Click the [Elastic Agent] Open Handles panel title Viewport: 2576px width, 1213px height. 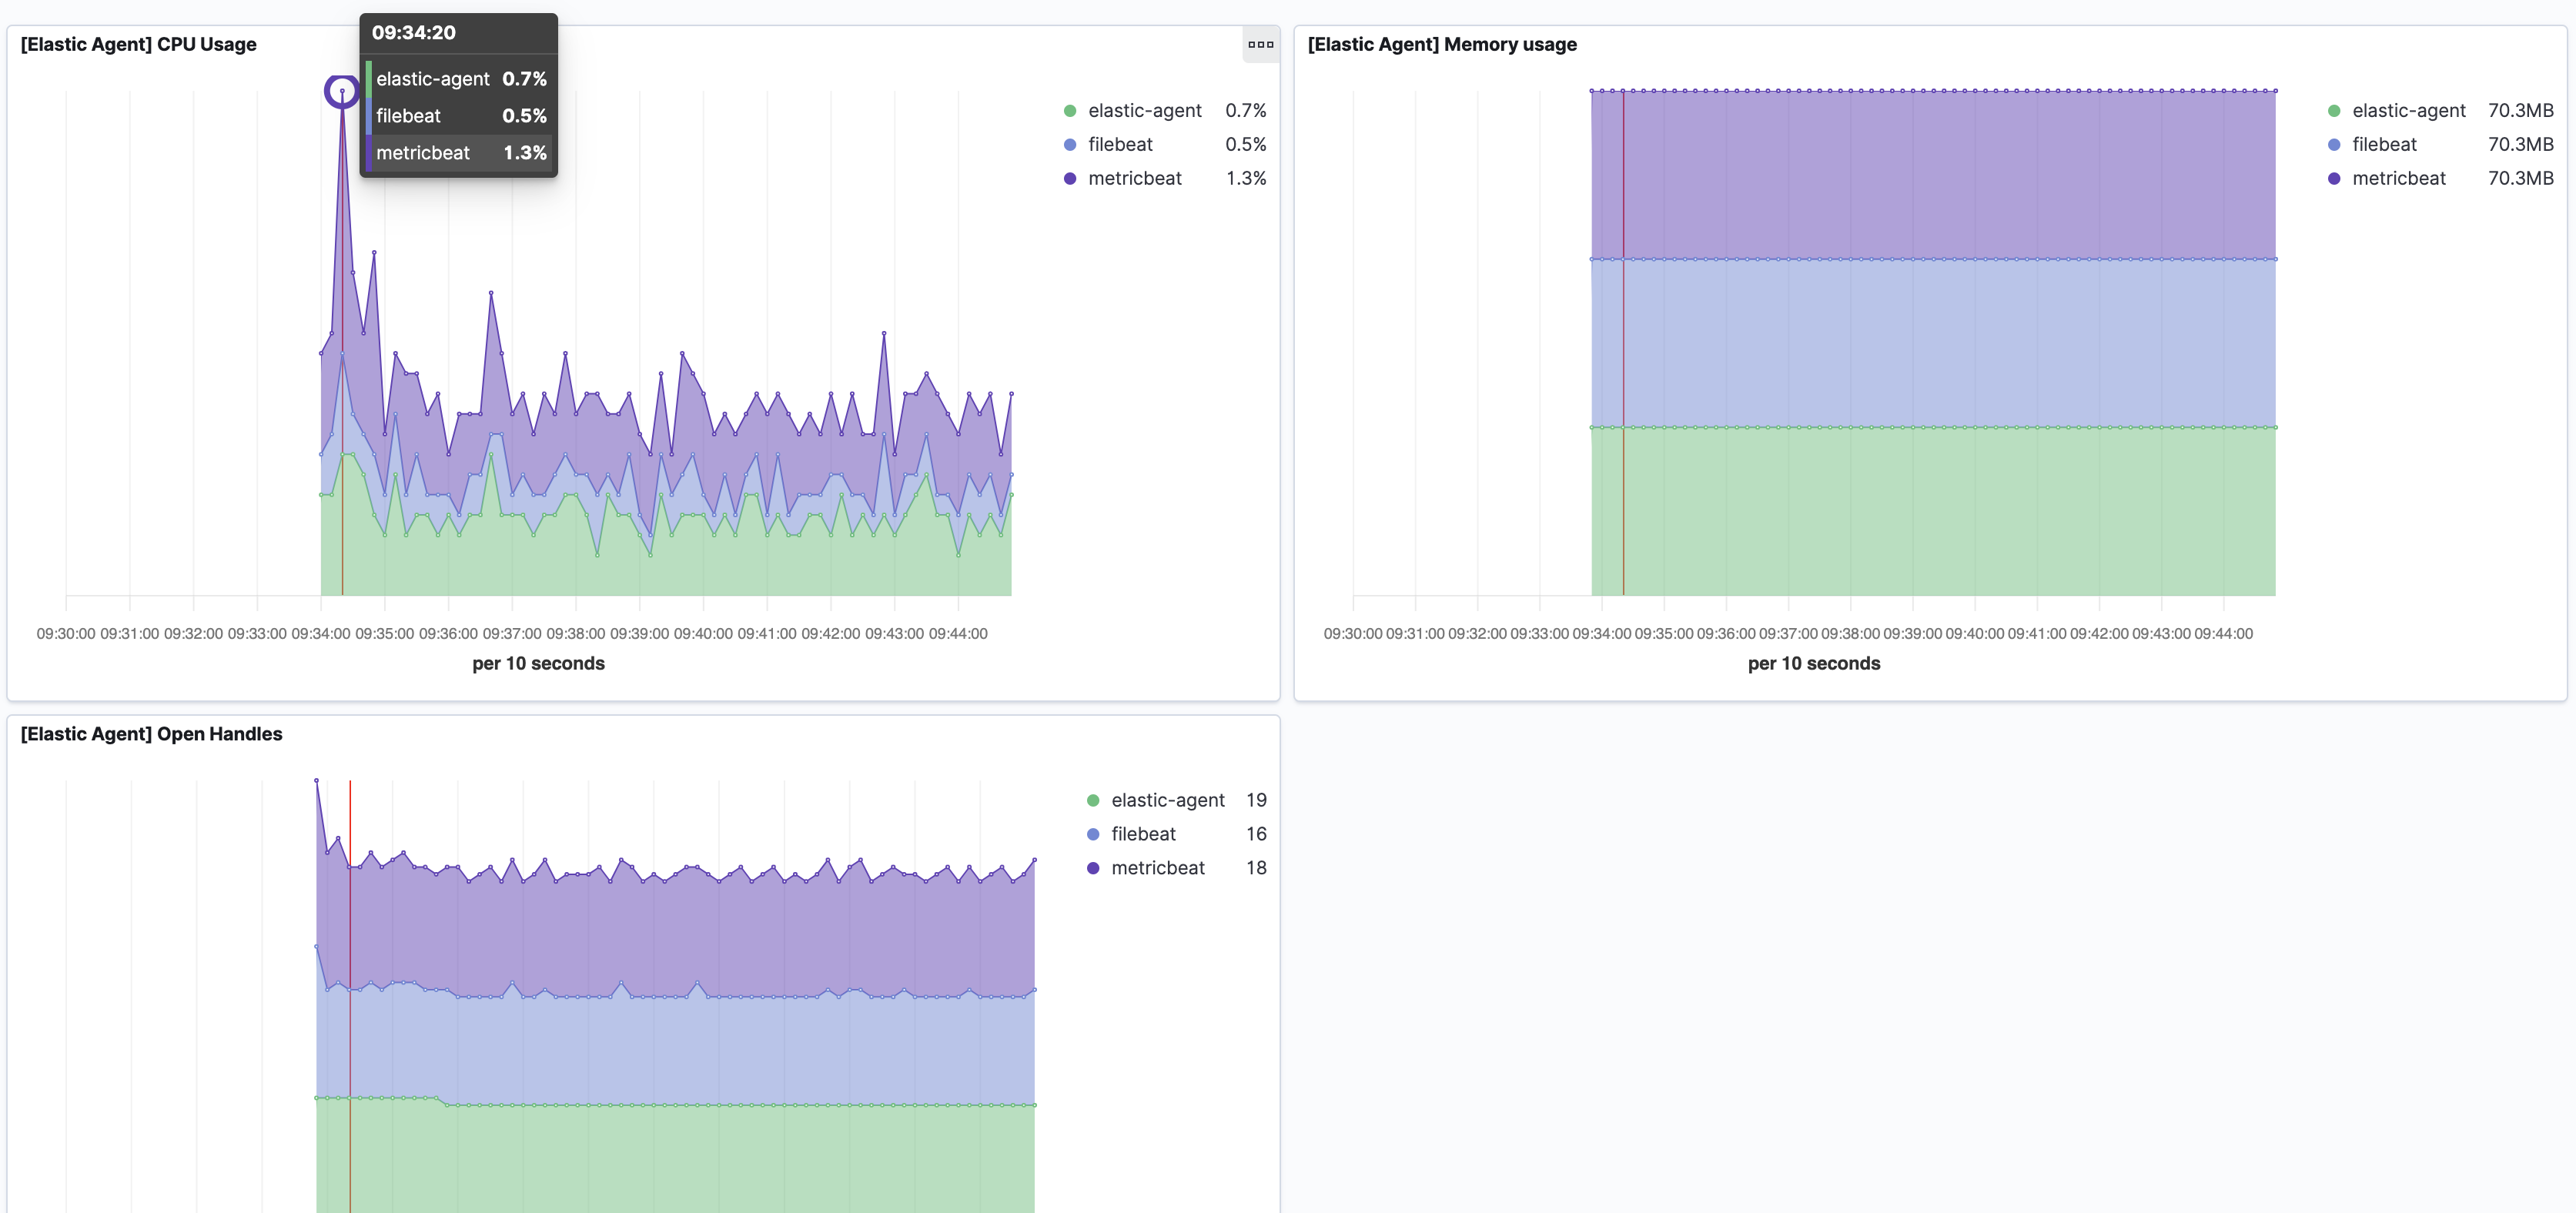[151, 734]
